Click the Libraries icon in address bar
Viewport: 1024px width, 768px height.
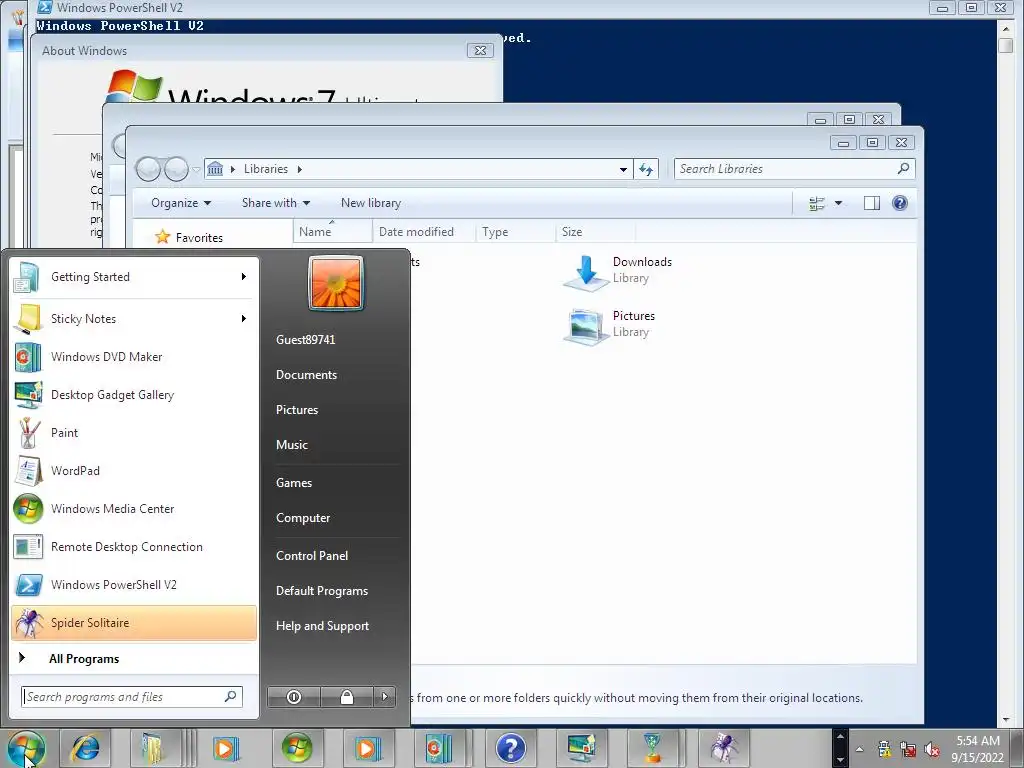[x=215, y=169]
